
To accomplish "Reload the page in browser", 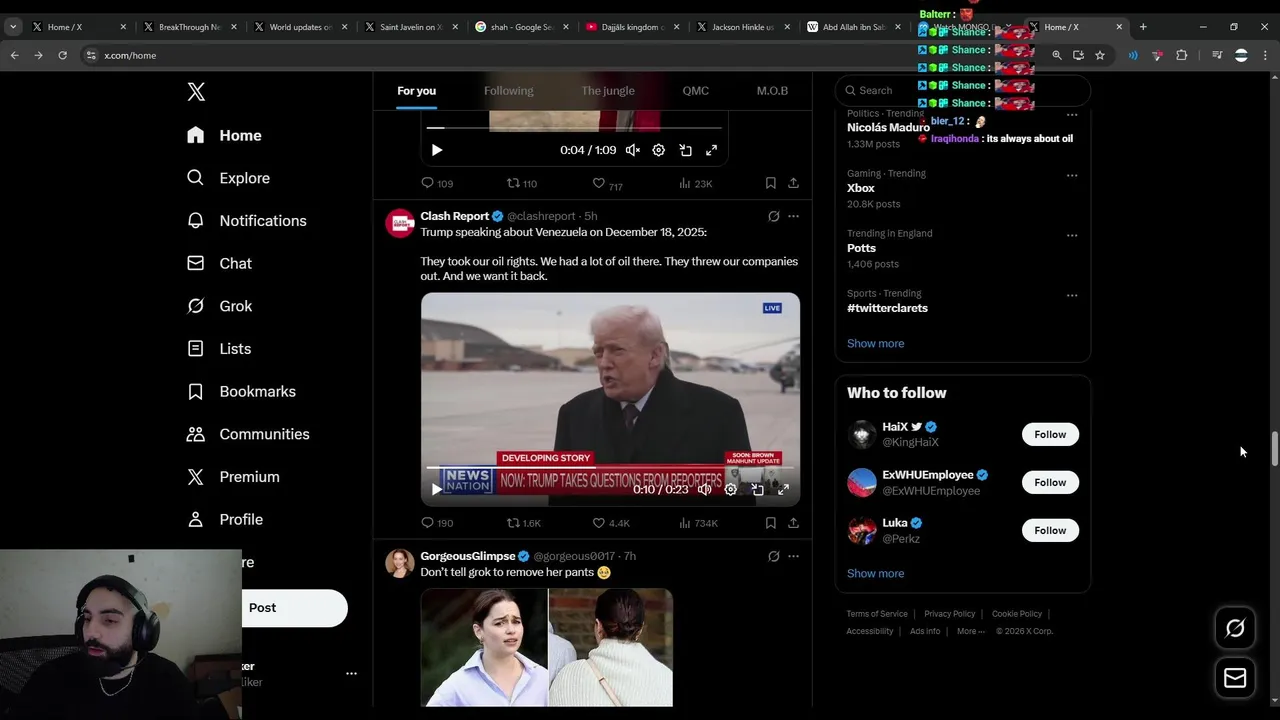I will 62,55.
